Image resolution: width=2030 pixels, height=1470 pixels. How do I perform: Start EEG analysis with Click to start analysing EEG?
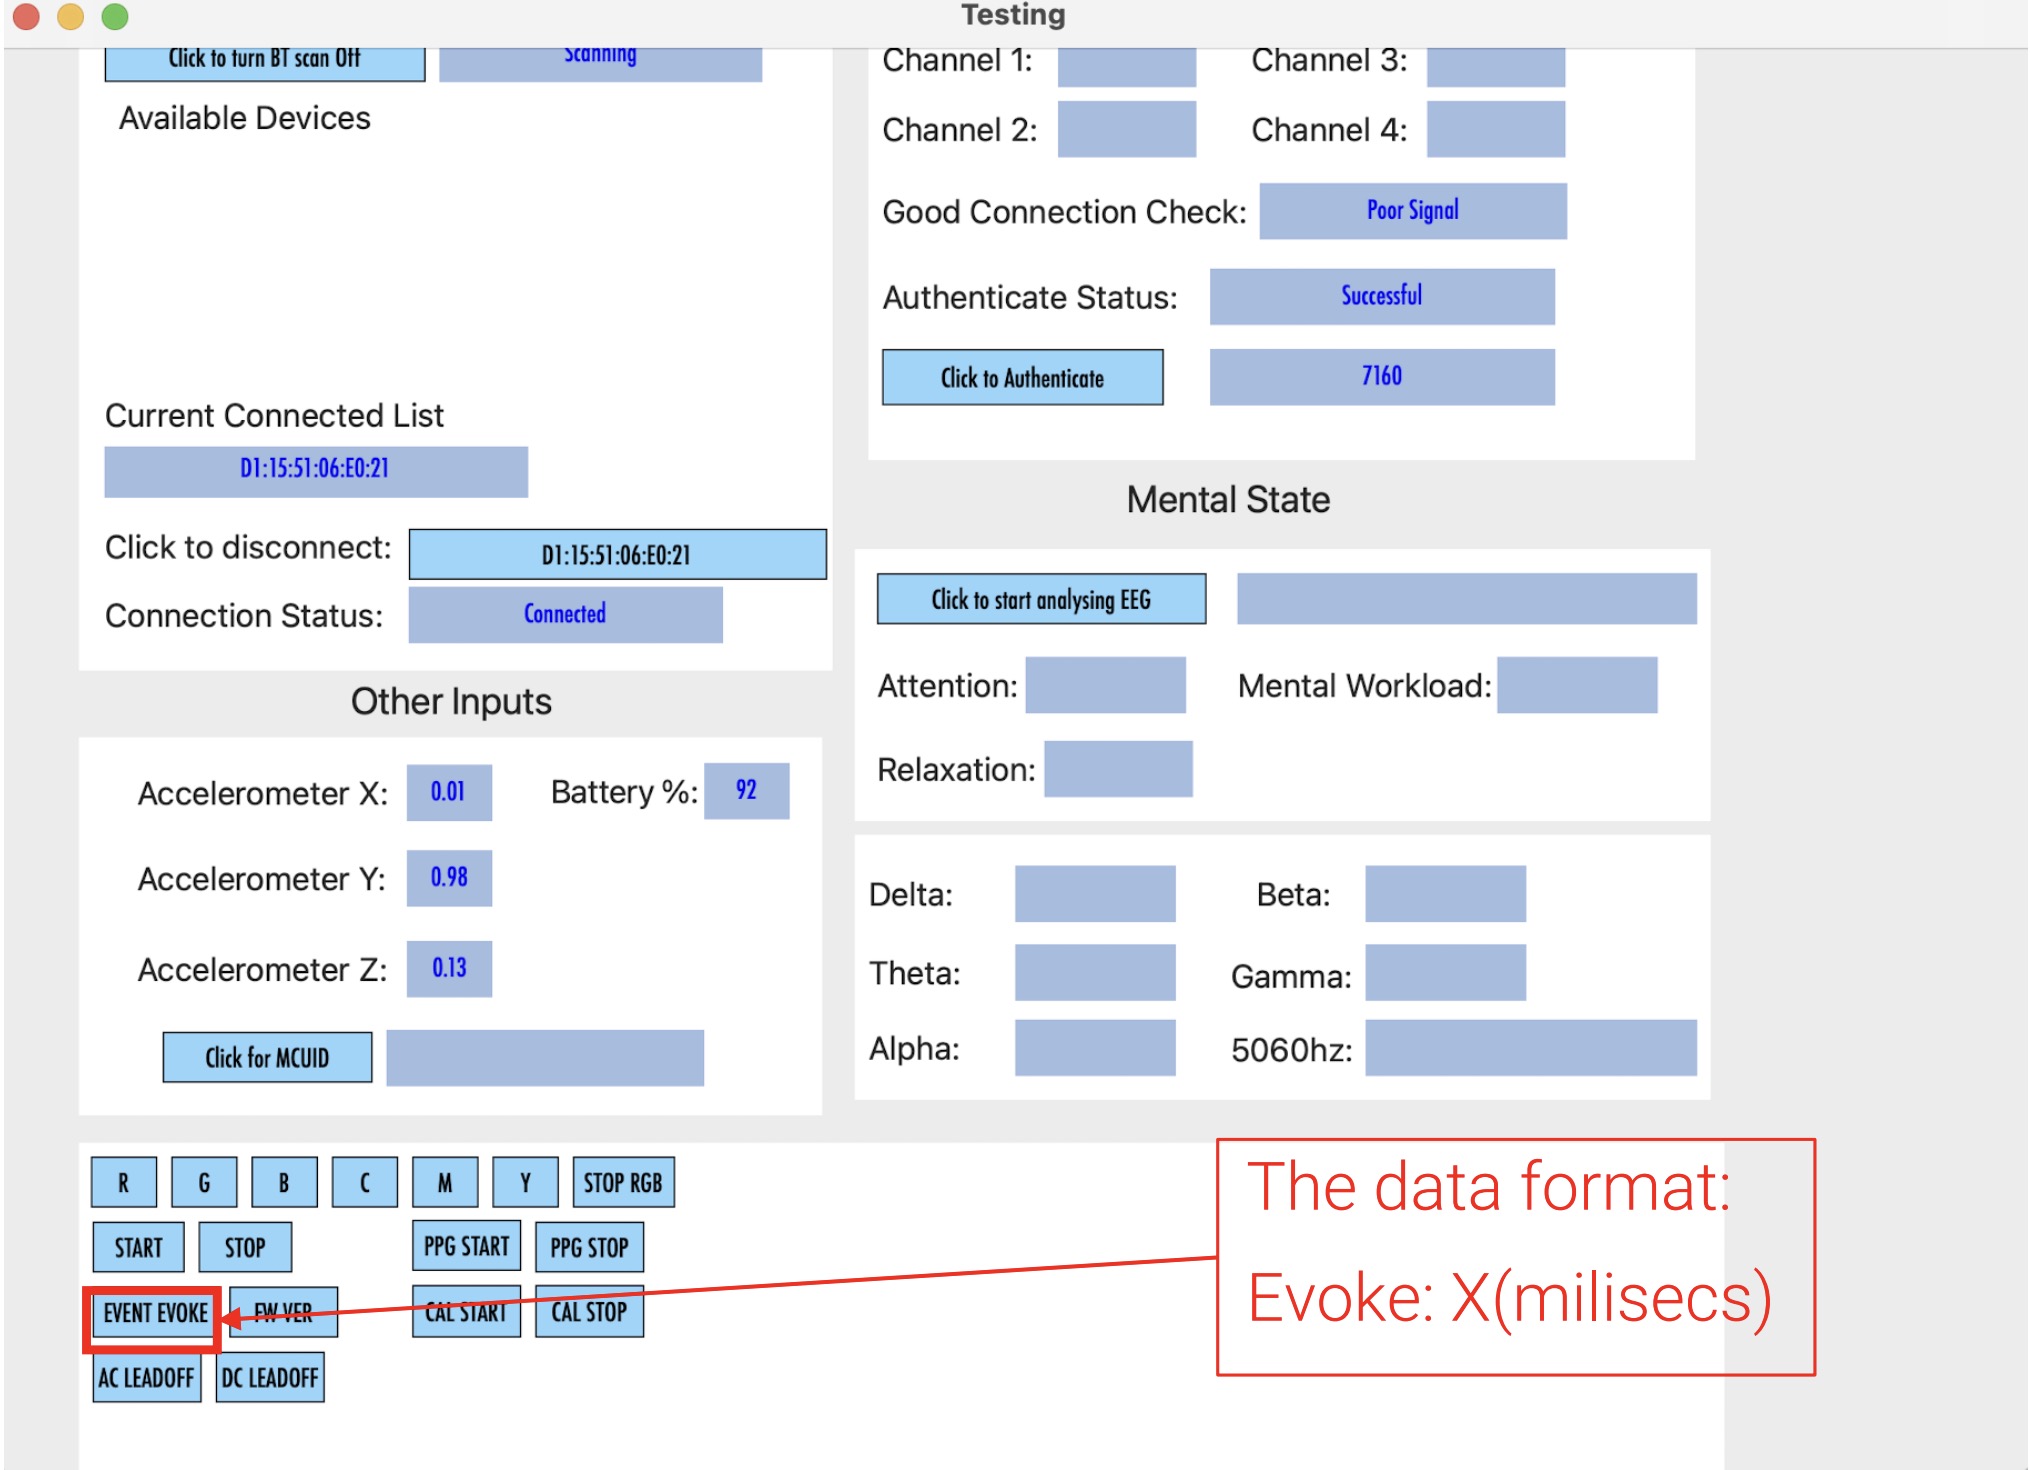[x=1040, y=598]
